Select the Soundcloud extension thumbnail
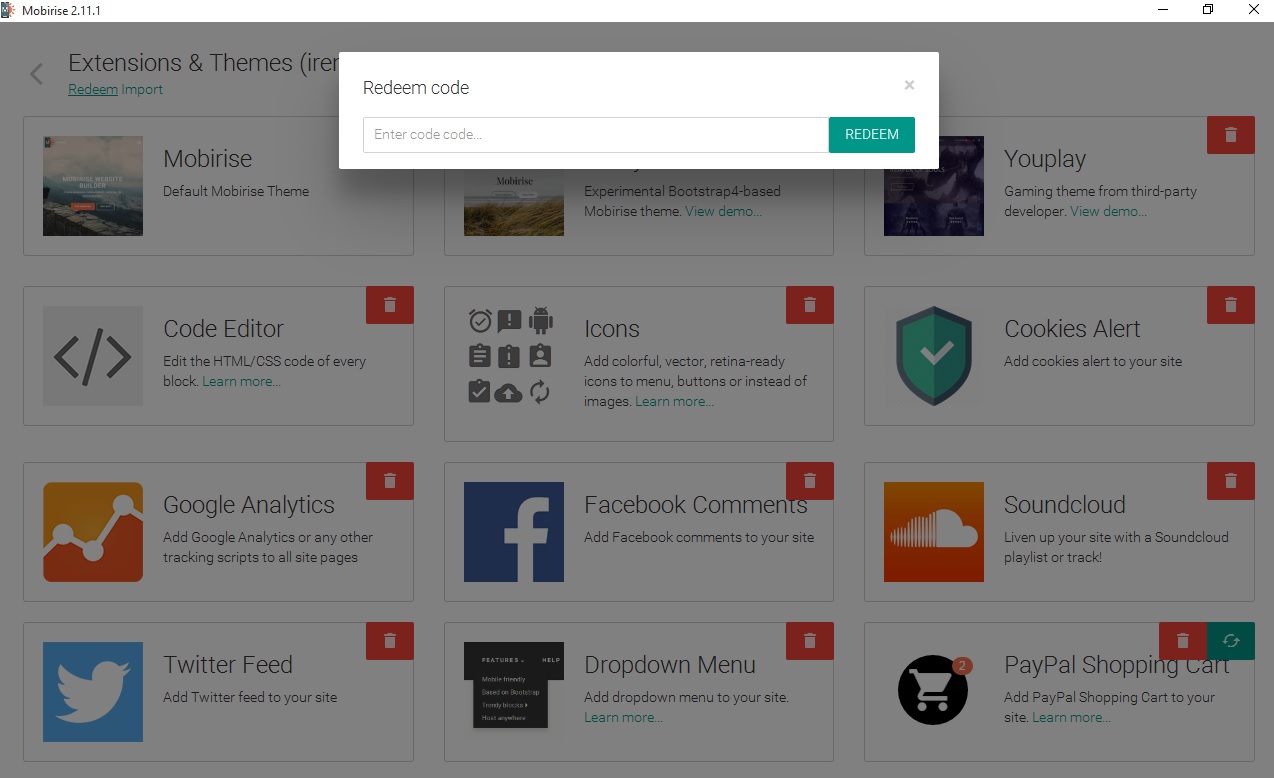Screen dimensions: 1274x778 pos(933,532)
